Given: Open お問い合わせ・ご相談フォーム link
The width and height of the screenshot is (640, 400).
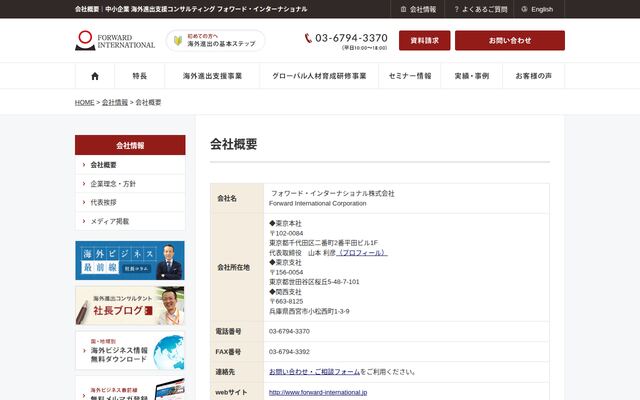Looking at the screenshot, I should [314, 372].
